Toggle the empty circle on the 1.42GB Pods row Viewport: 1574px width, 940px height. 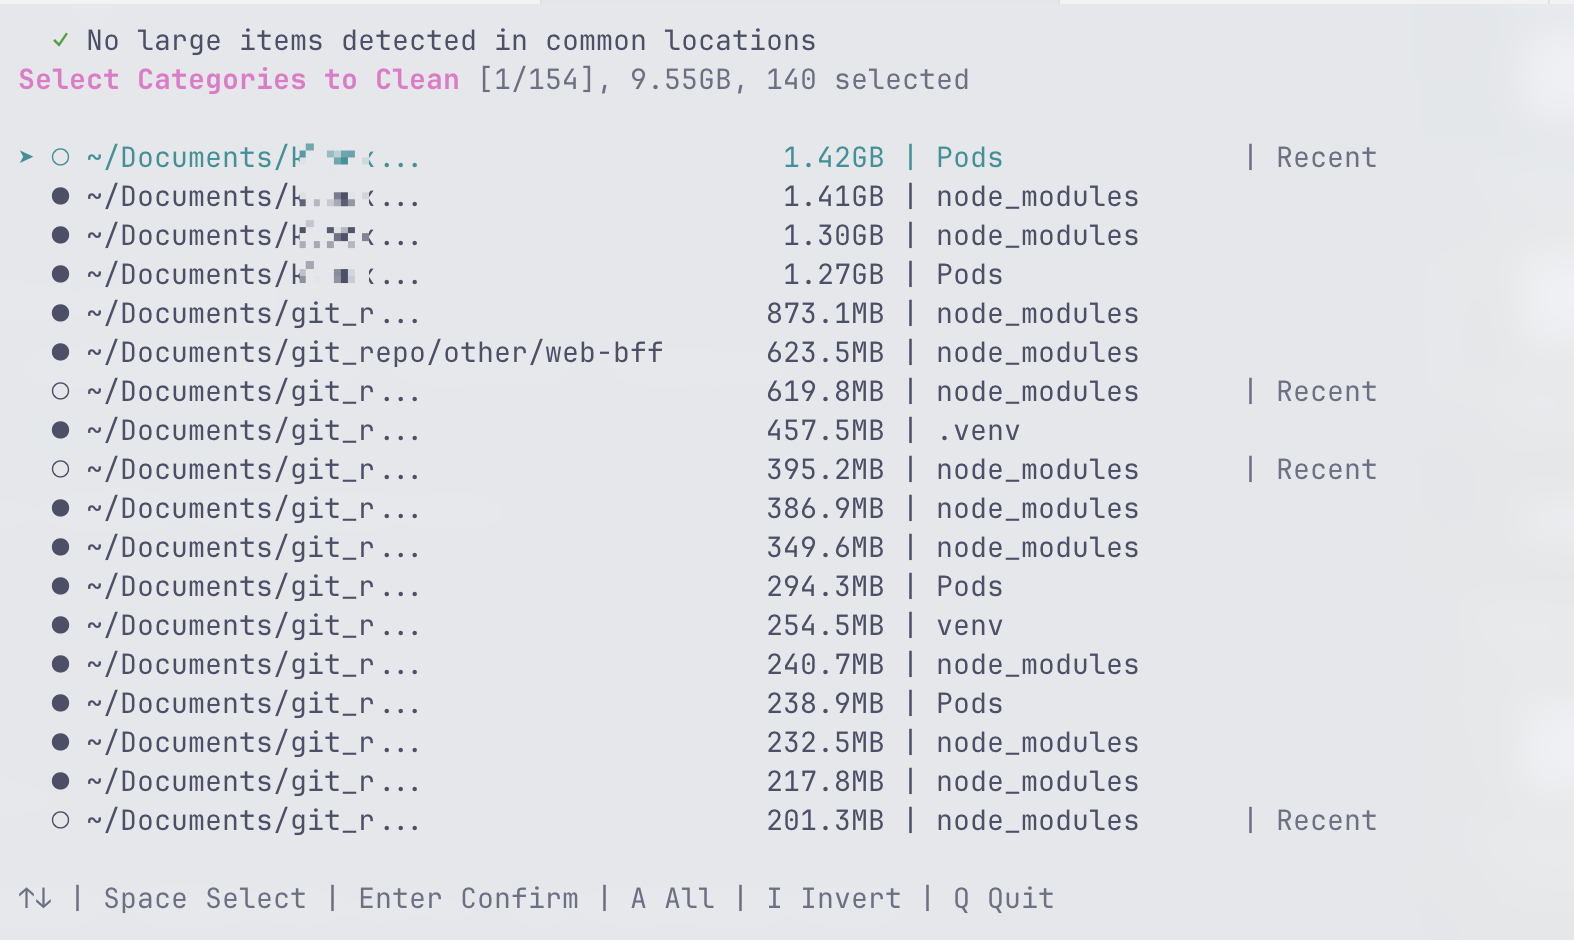(x=61, y=157)
